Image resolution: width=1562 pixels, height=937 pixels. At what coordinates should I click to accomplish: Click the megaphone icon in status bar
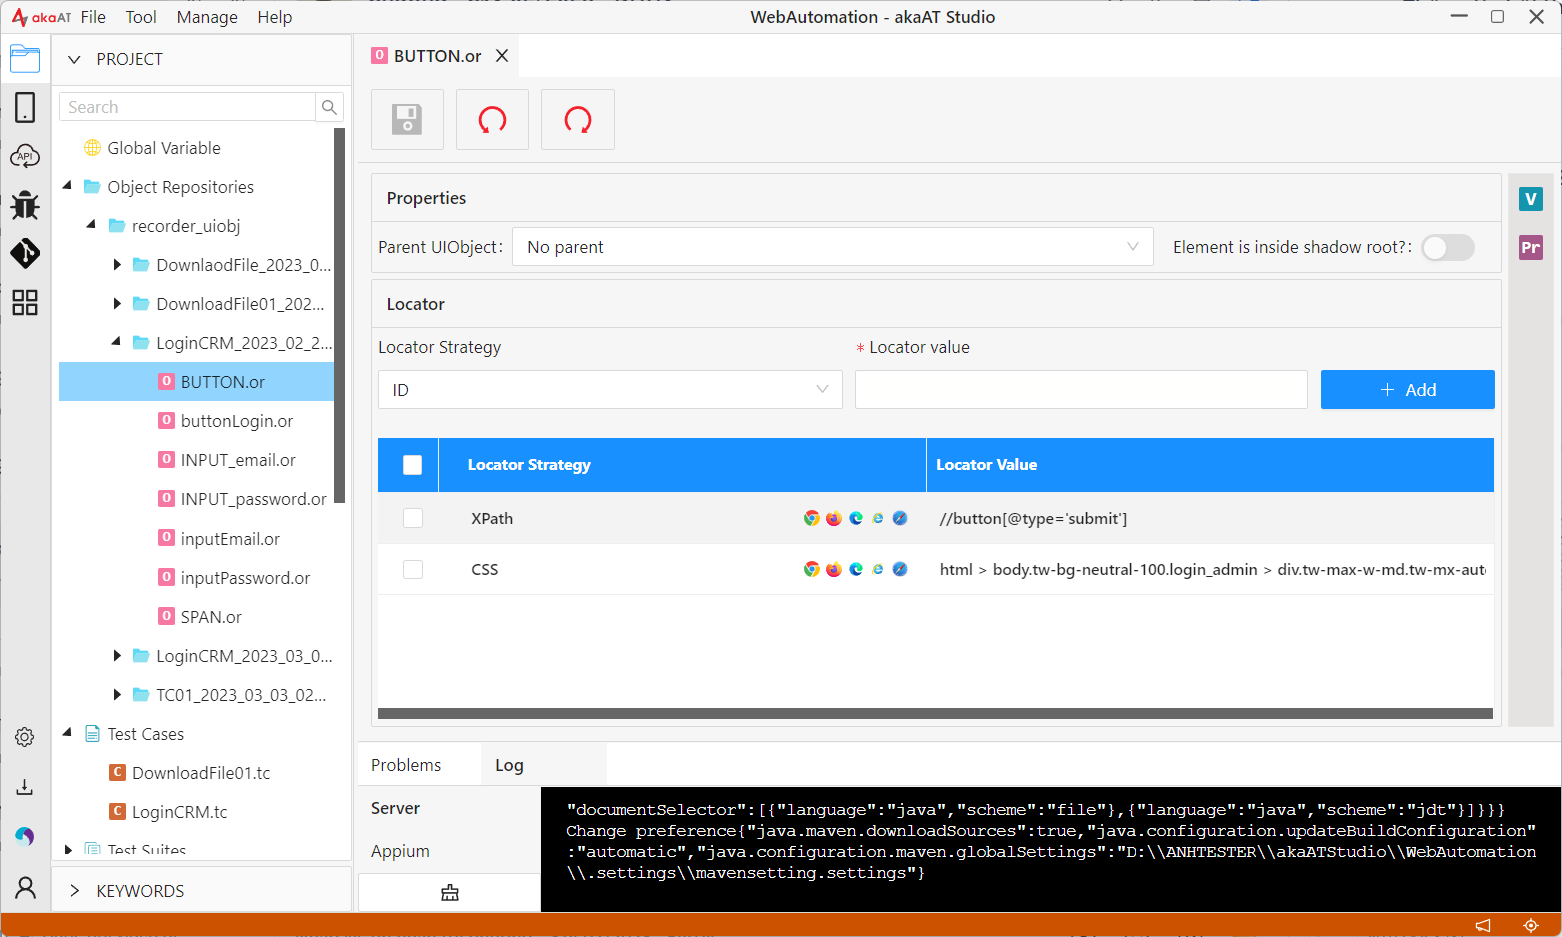tap(1483, 925)
